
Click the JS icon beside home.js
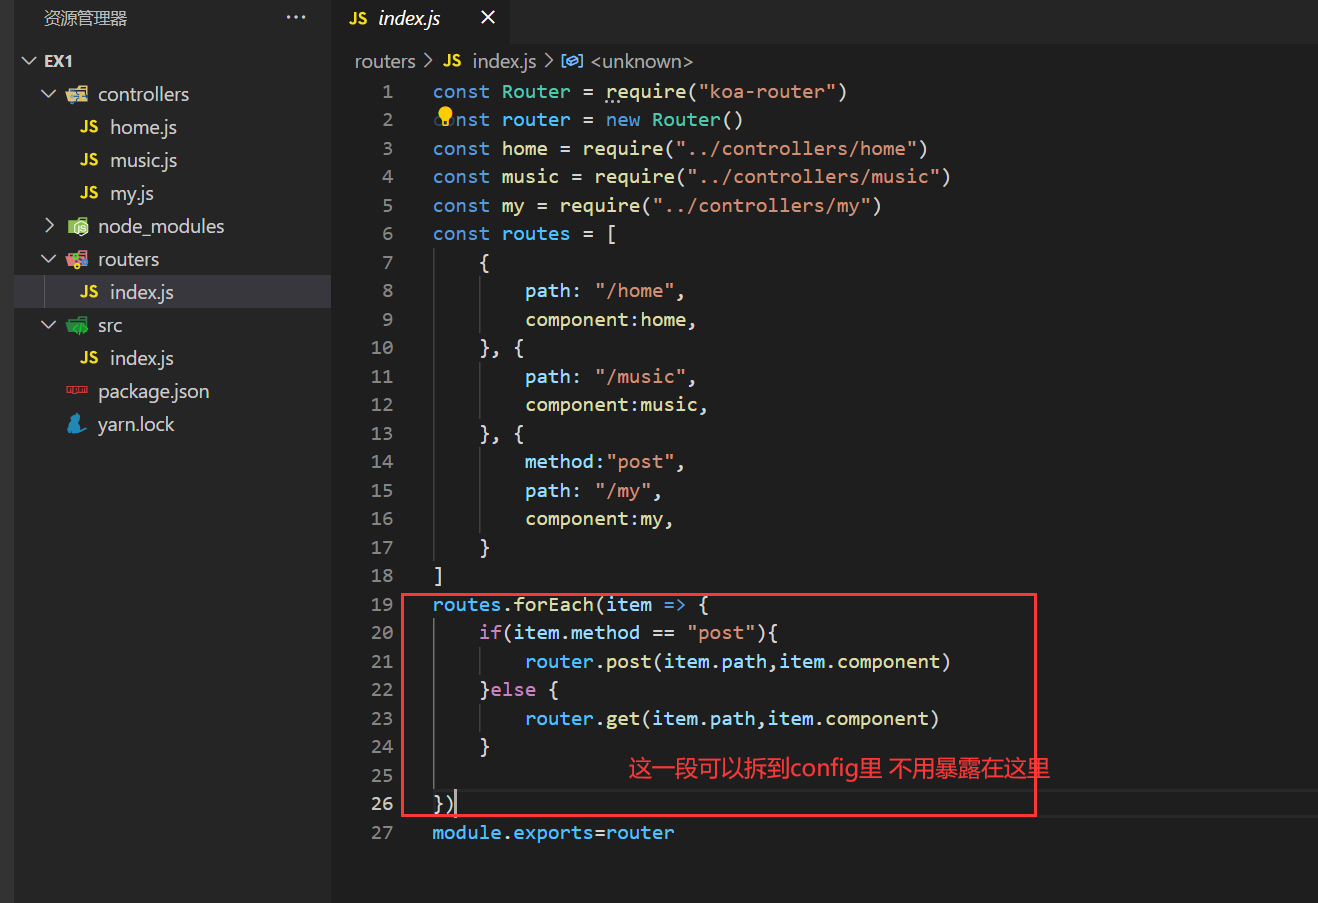point(89,127)
